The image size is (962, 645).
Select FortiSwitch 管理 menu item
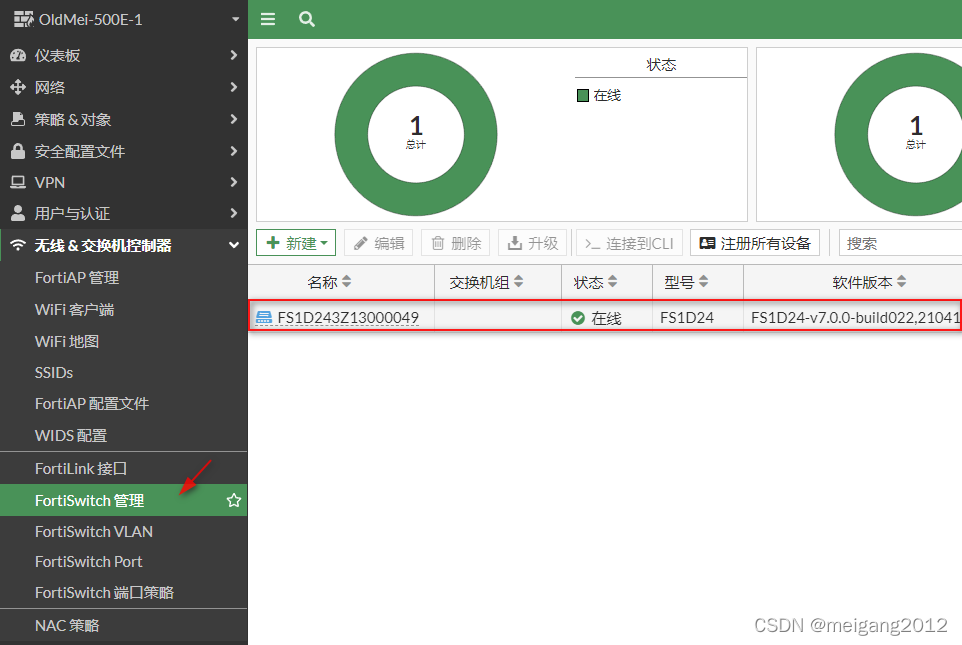coord(123,500)
